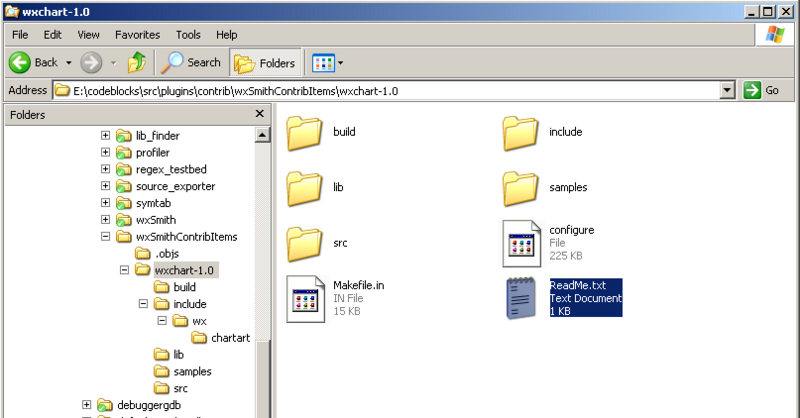Select the include folder icon in file pane
This screenshot has height=418, width=800.
(x=520, y=133)
